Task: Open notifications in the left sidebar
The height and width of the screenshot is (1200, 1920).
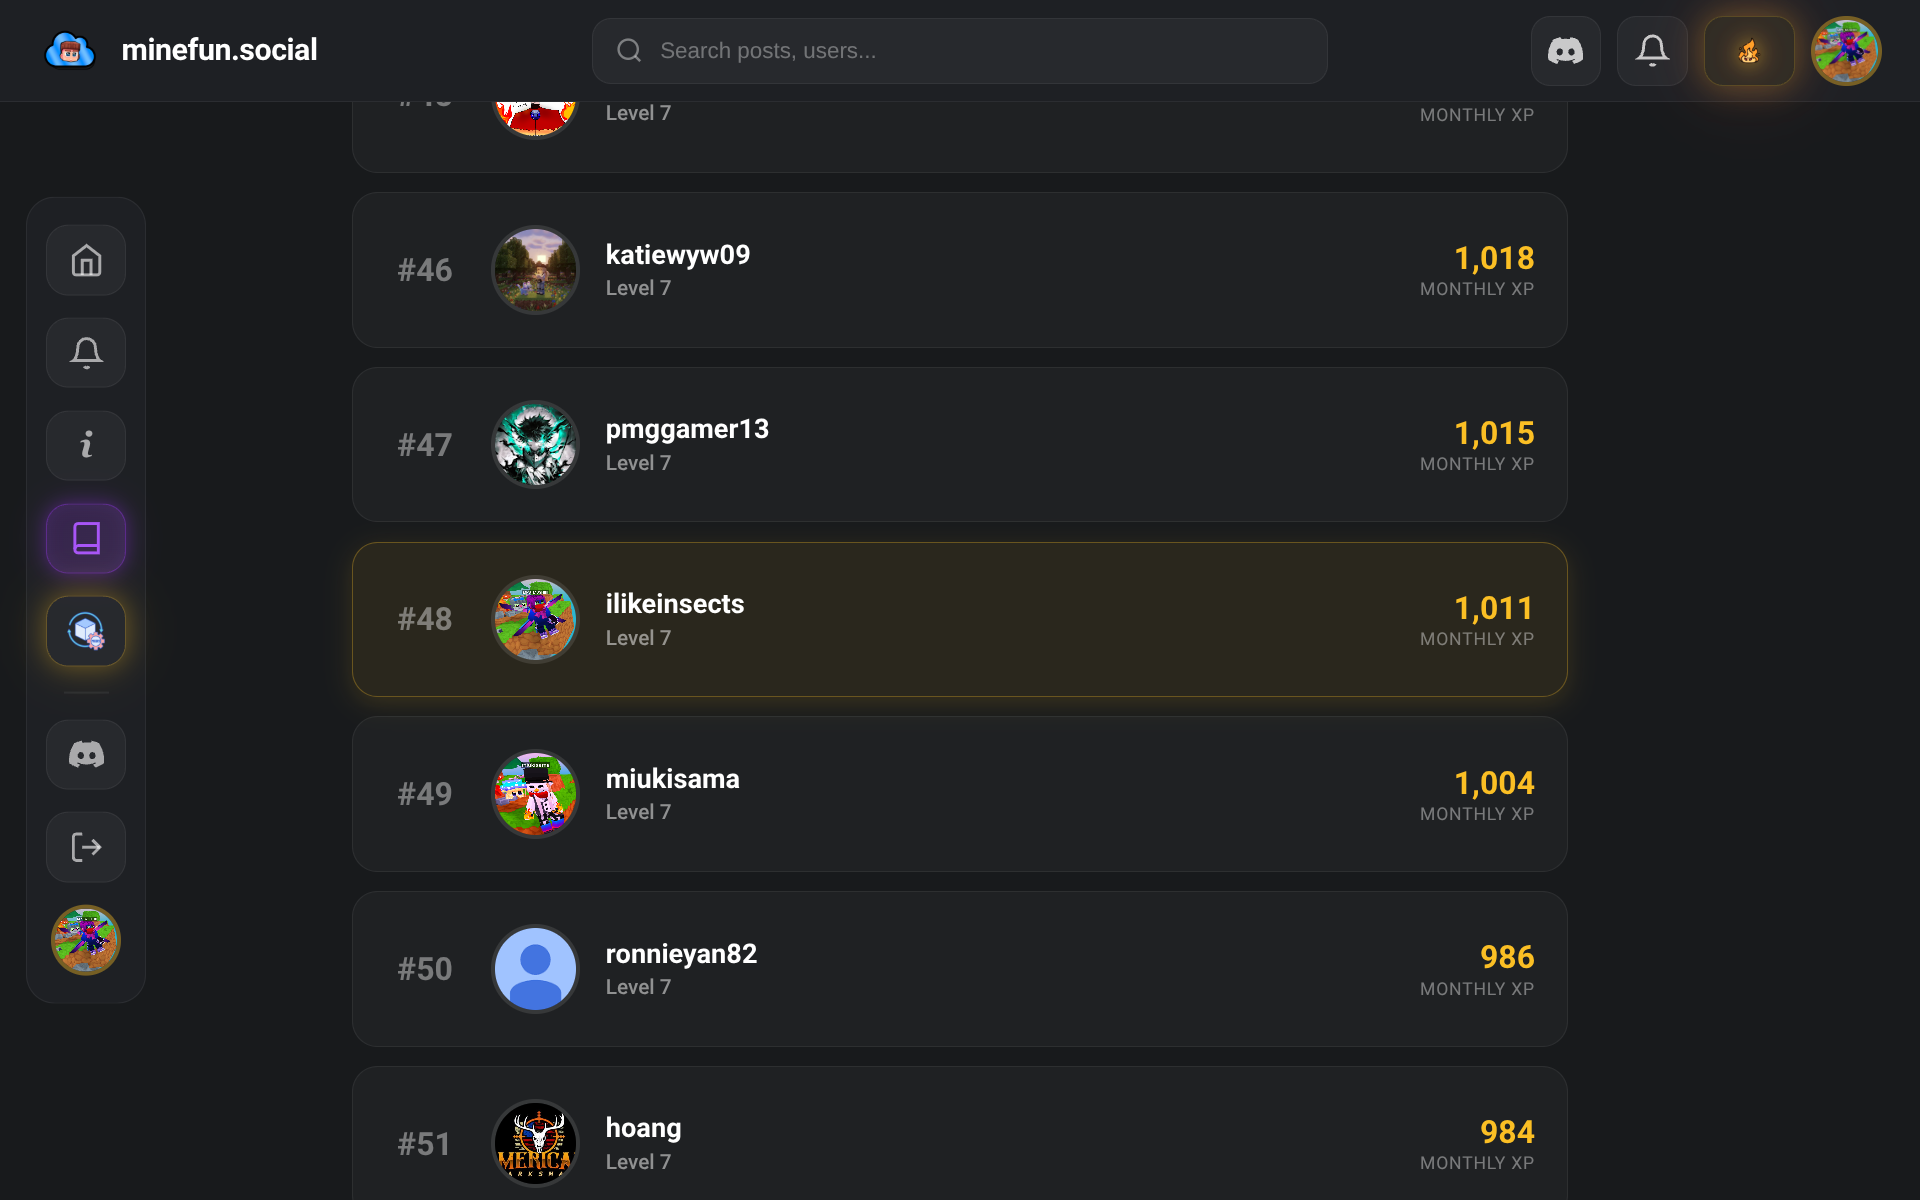Action: (x=86, y=353)
